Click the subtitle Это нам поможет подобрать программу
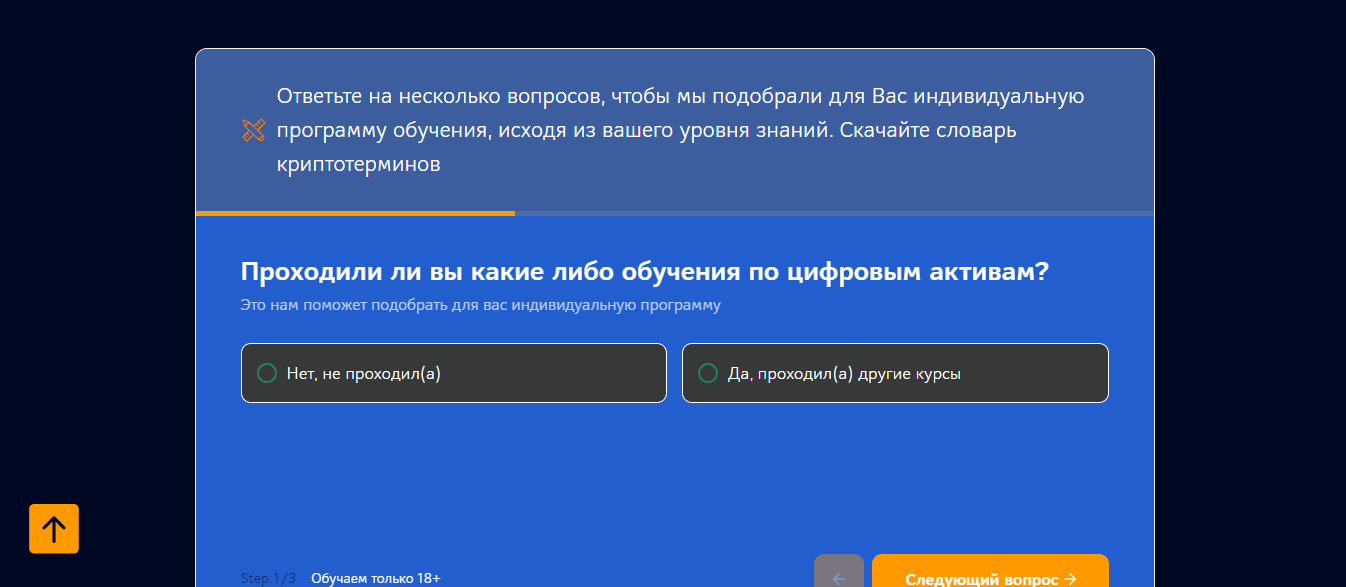 [x=480, y=305]
